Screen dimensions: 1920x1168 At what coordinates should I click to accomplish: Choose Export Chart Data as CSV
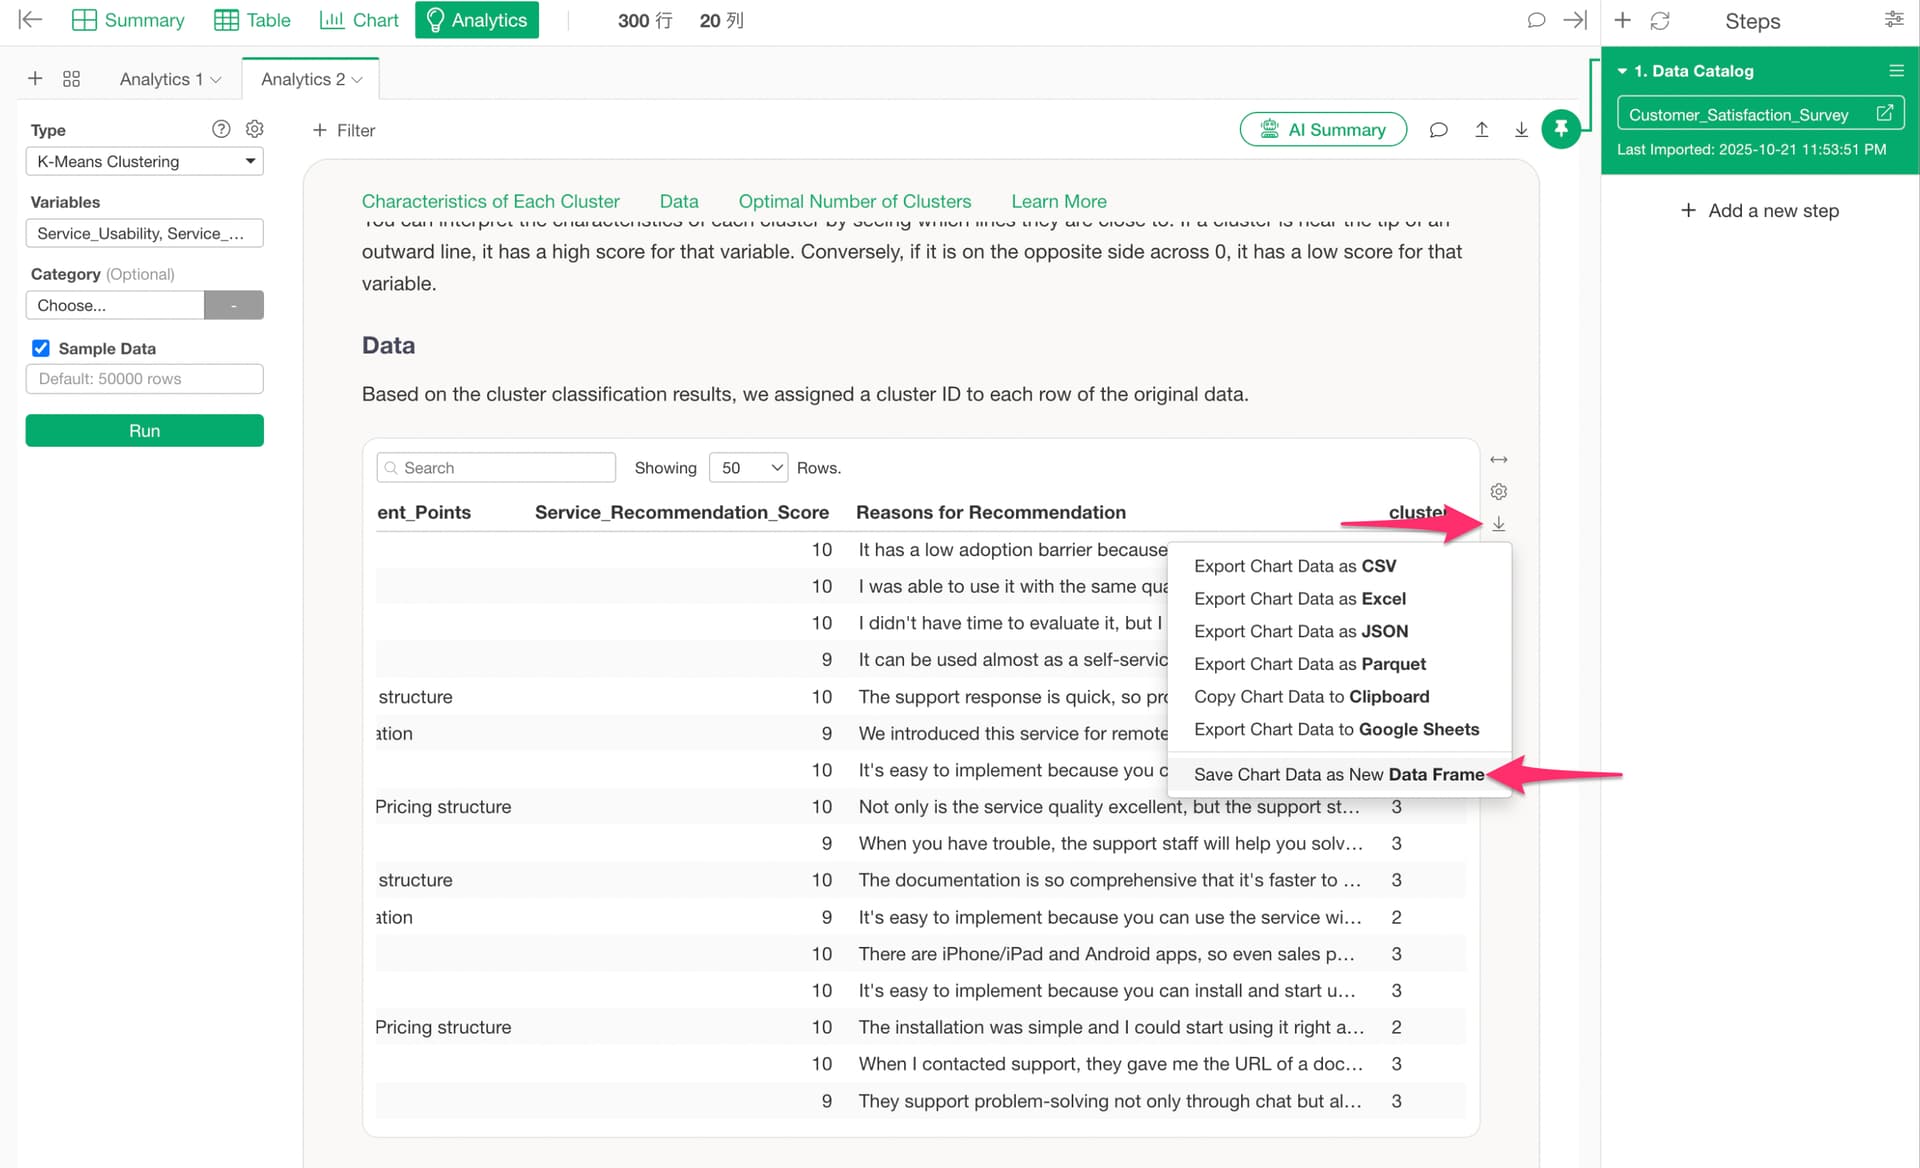1294,566
